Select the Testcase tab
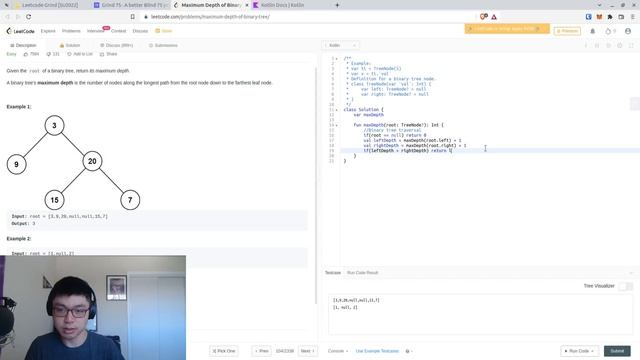The height and width of the screenshot is (360, 640). [333, 273]
